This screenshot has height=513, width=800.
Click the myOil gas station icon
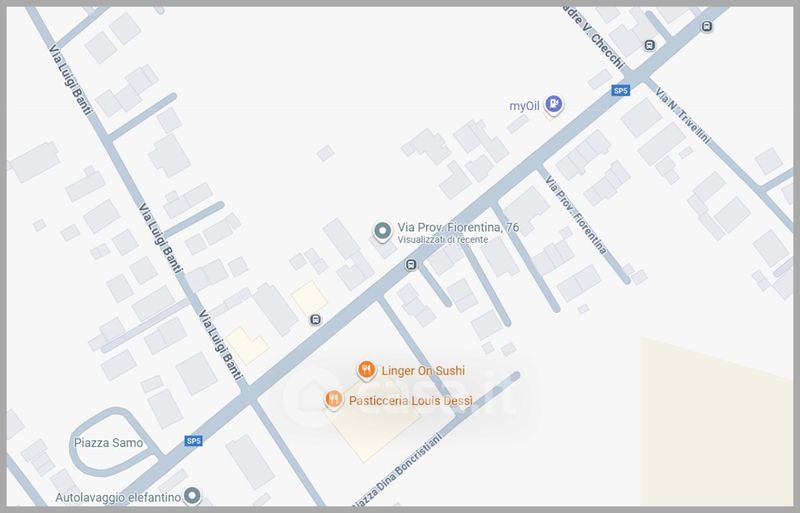click(554, 104)
